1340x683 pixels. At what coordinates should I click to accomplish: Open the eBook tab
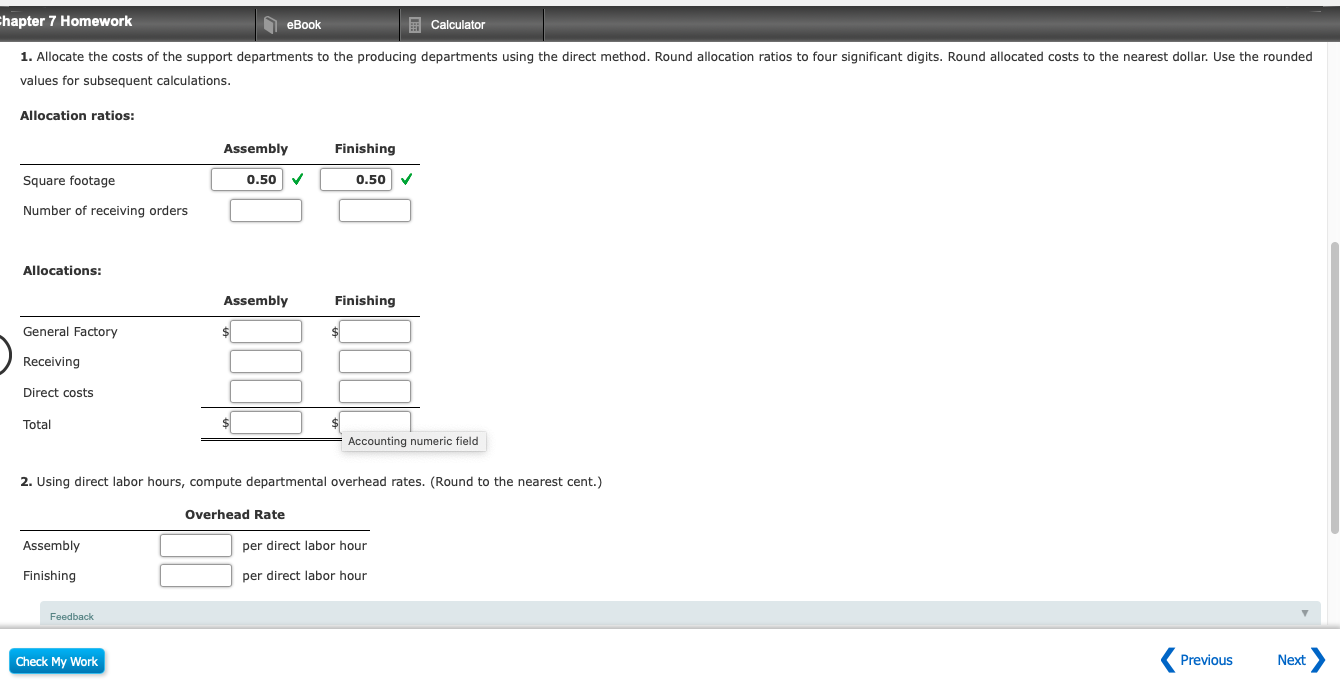(328, 24)
